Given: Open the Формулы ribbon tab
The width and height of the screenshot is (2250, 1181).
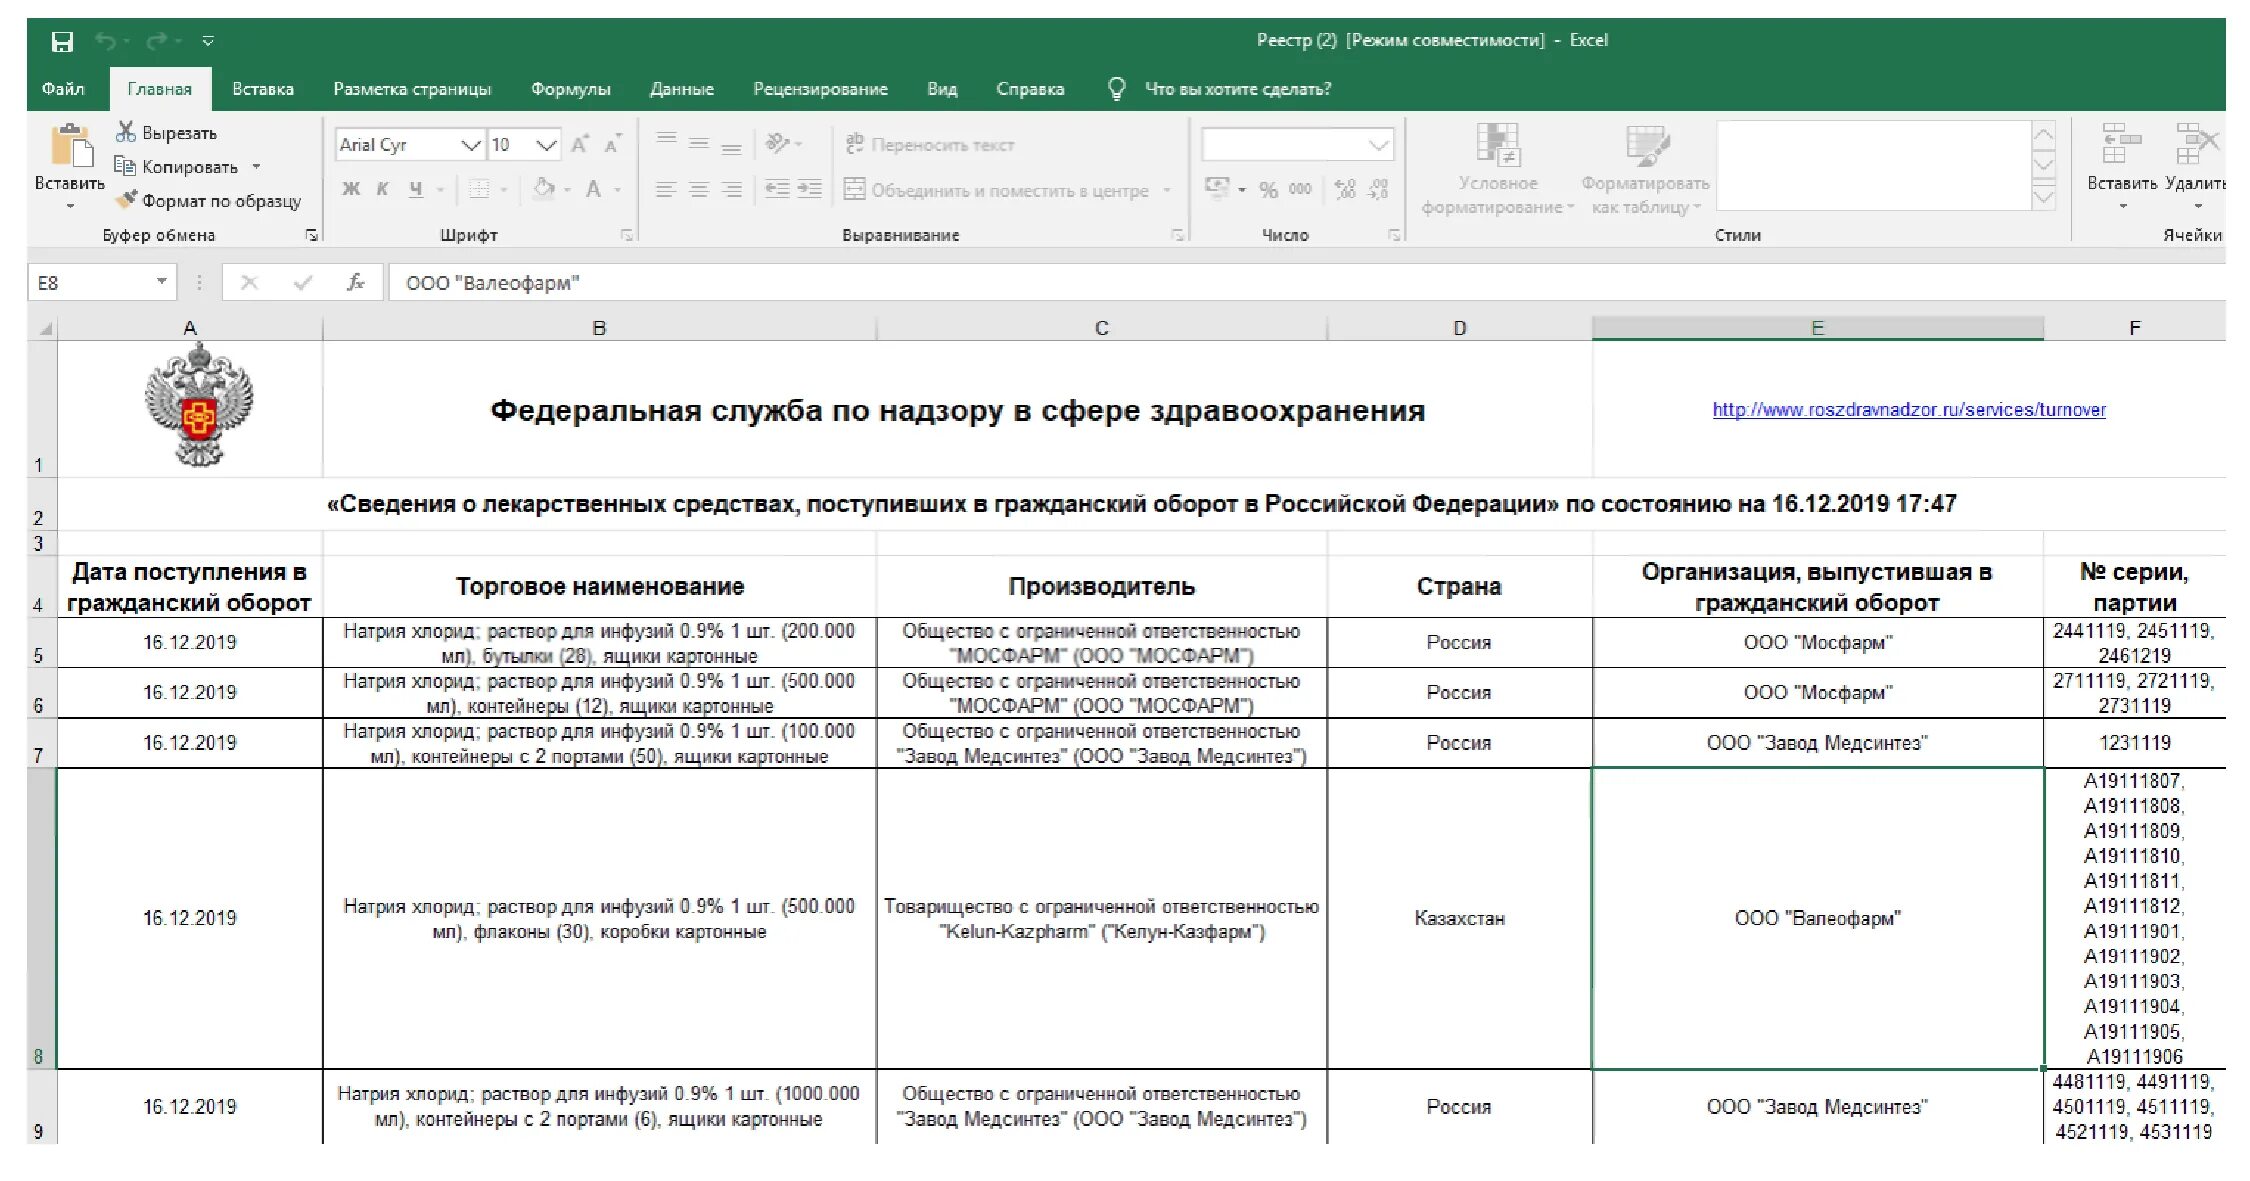Looking at the screenshot, I should point(570,89).
